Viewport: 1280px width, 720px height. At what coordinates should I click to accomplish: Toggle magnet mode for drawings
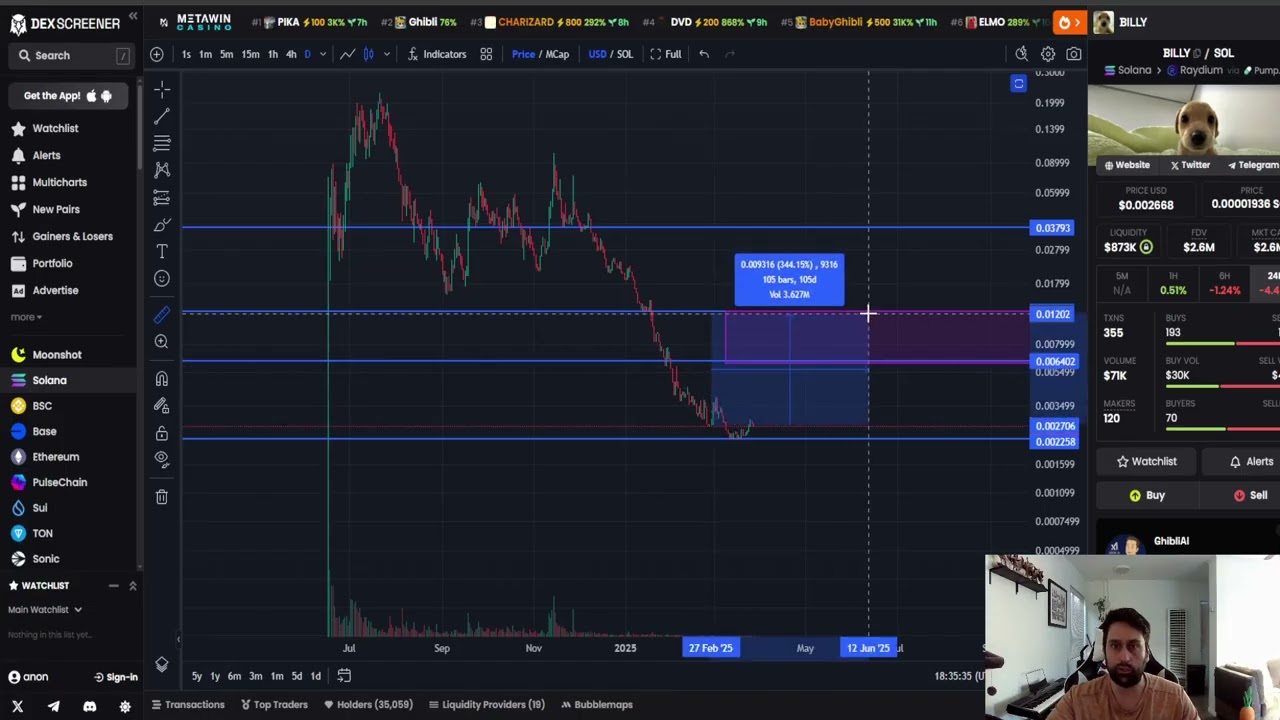coord(162,379)
